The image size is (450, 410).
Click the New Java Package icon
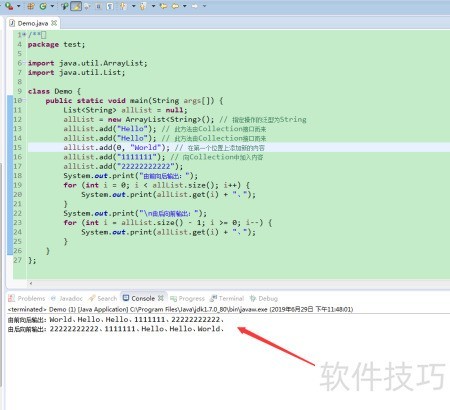(31, 6)
